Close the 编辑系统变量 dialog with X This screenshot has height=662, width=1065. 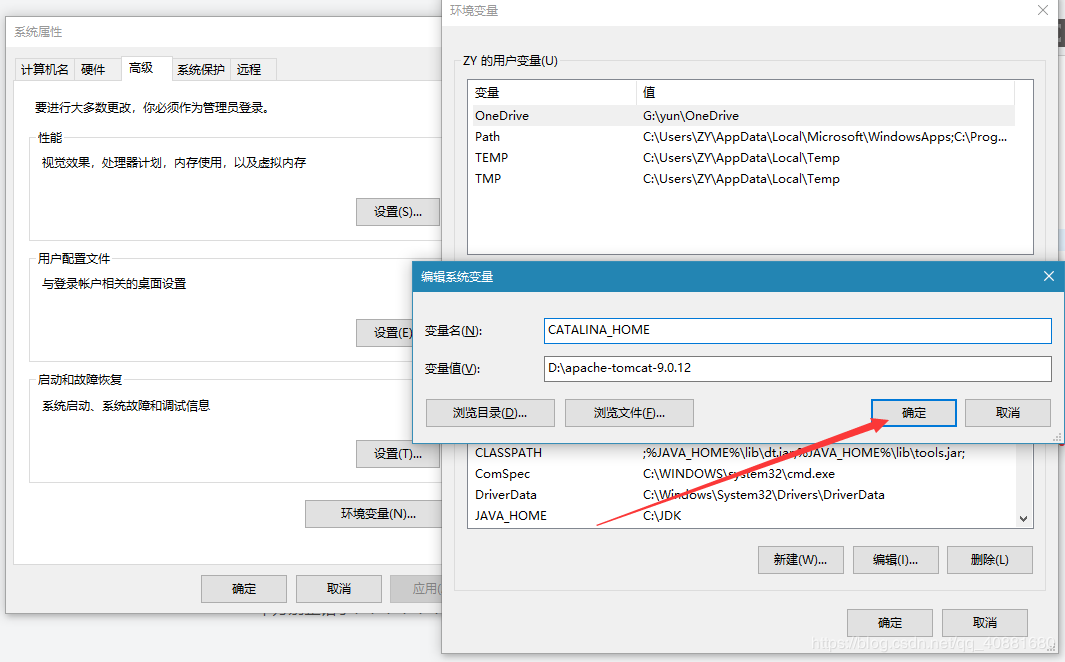coord(1049,276)
